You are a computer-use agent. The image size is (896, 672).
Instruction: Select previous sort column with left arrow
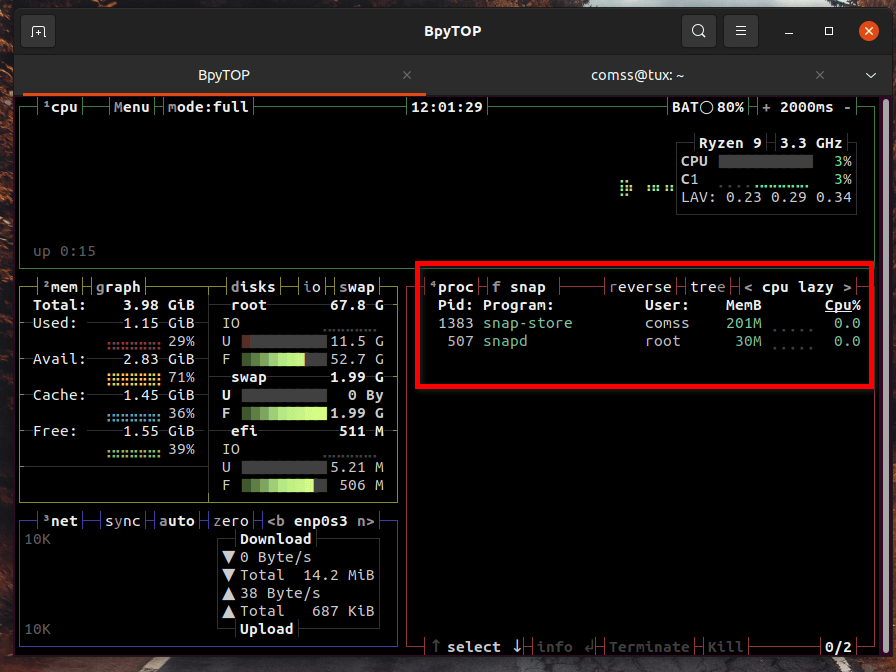point(748,287)
